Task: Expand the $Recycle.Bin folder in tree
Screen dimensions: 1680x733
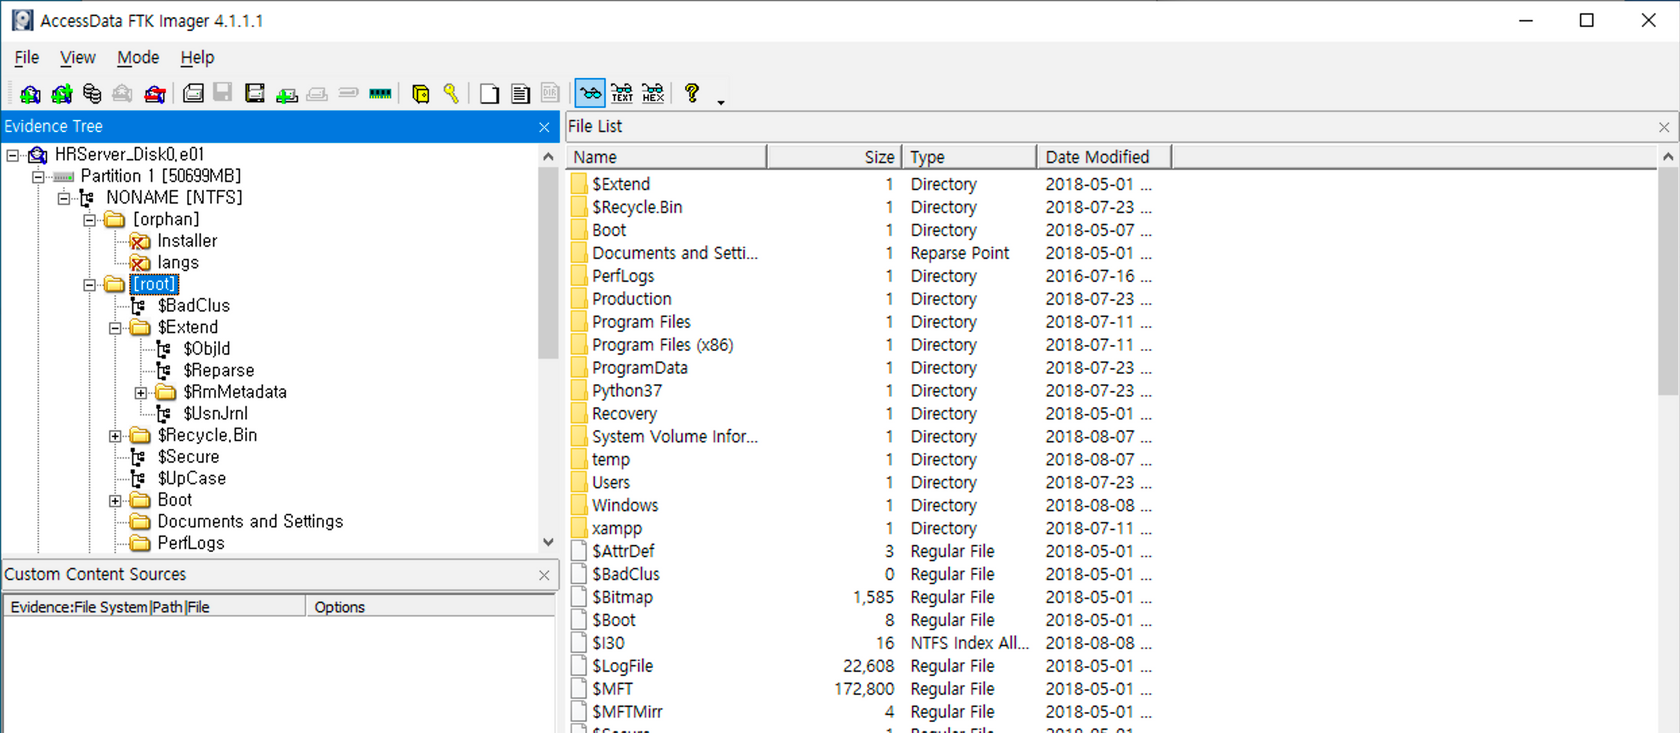Action: (115, 436)
